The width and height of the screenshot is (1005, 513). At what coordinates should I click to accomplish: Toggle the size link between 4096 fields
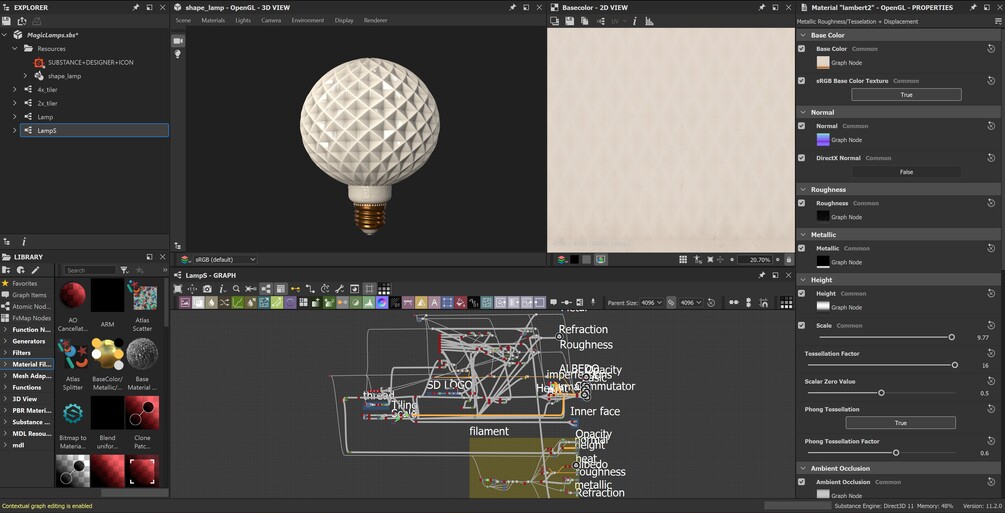point(671,303)
